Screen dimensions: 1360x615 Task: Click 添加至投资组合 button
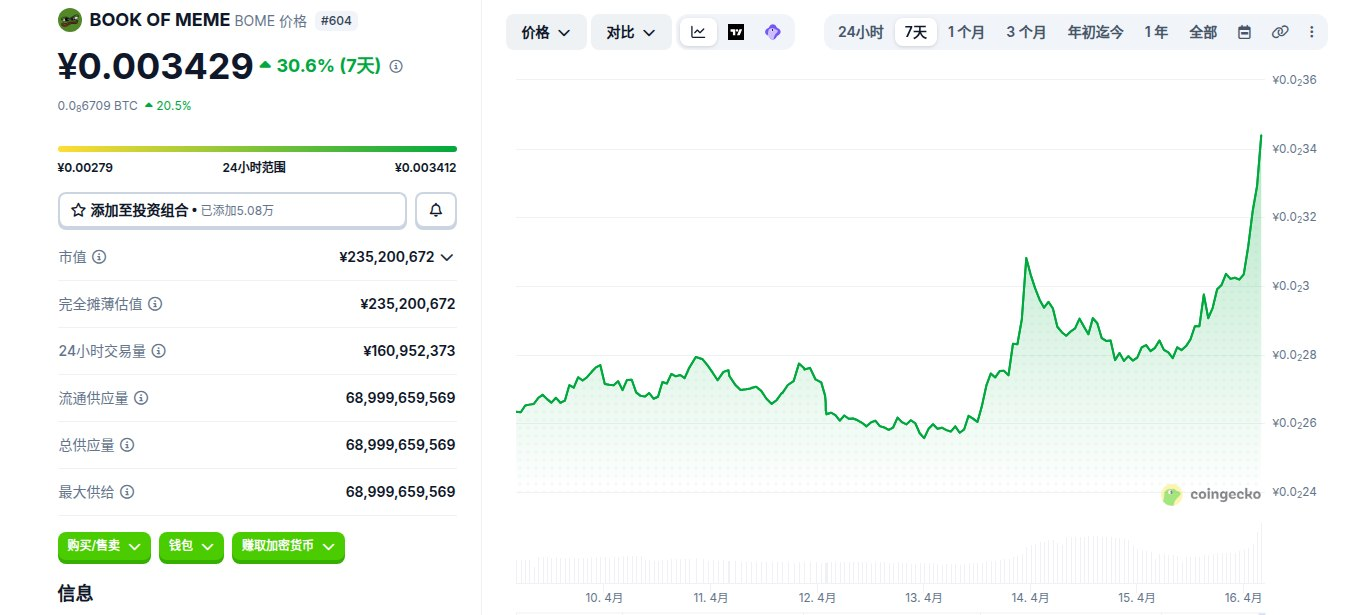coord(232,211)
